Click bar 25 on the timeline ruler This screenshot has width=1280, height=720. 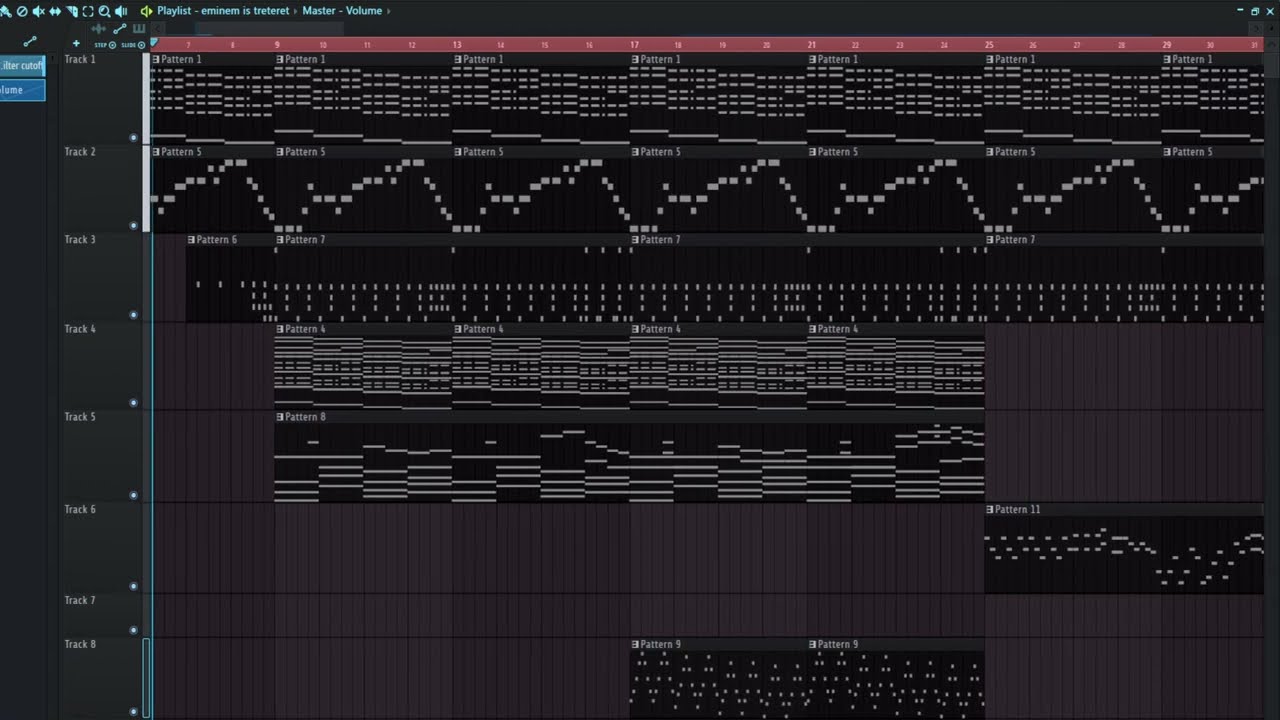click(x=989, y=45)
